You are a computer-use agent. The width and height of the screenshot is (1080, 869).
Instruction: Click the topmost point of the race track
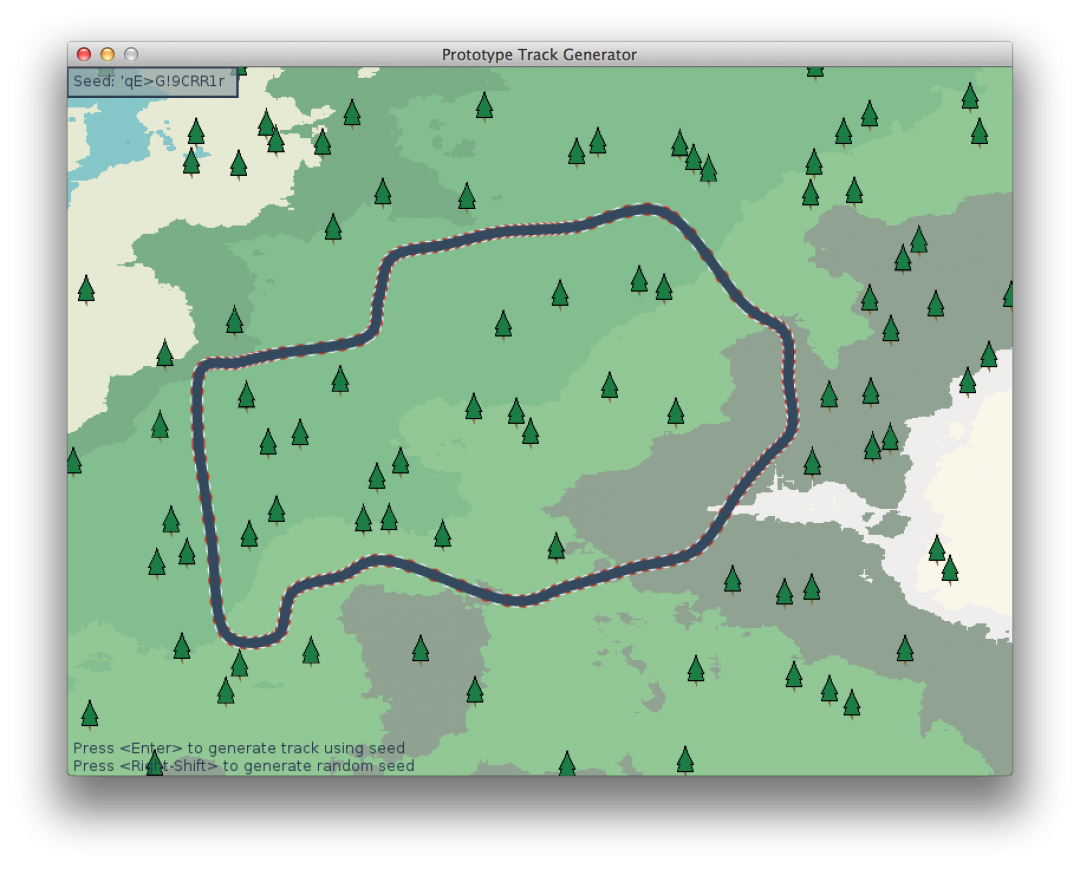pyautogui.click(x=645, y=210)
